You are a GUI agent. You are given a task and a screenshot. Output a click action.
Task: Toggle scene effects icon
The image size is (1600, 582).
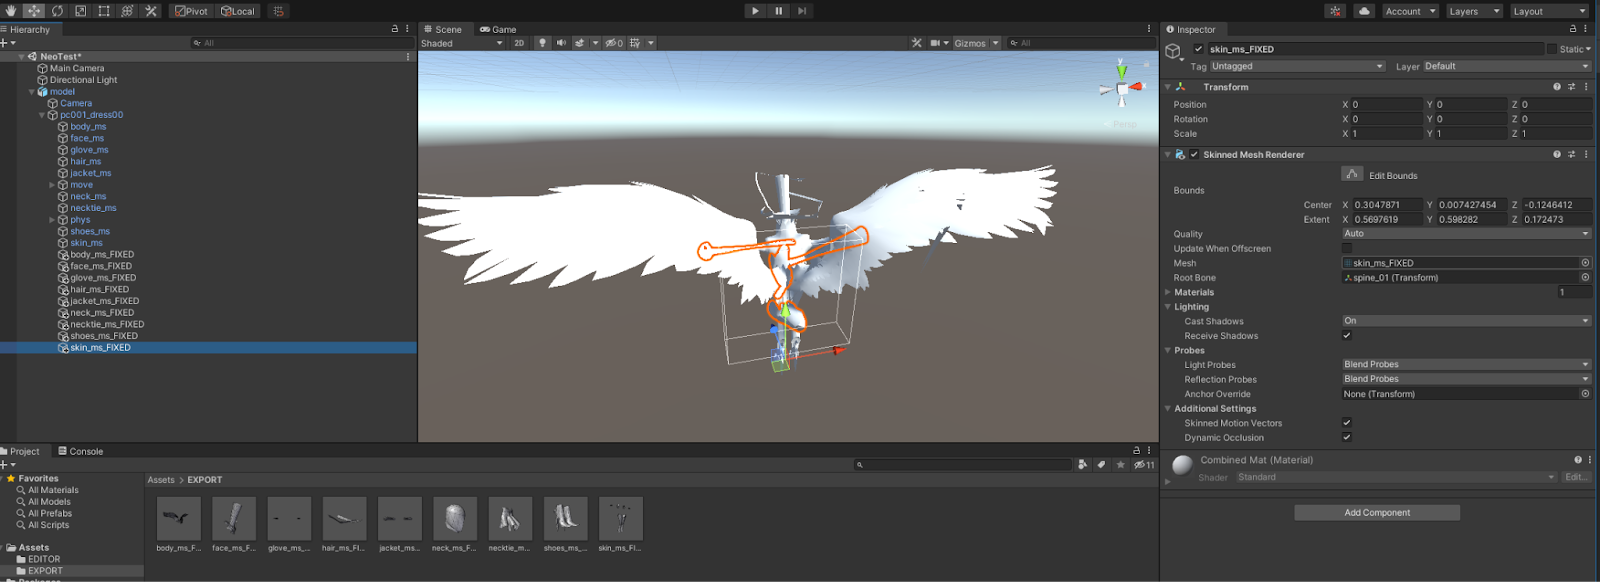[579, 43]
